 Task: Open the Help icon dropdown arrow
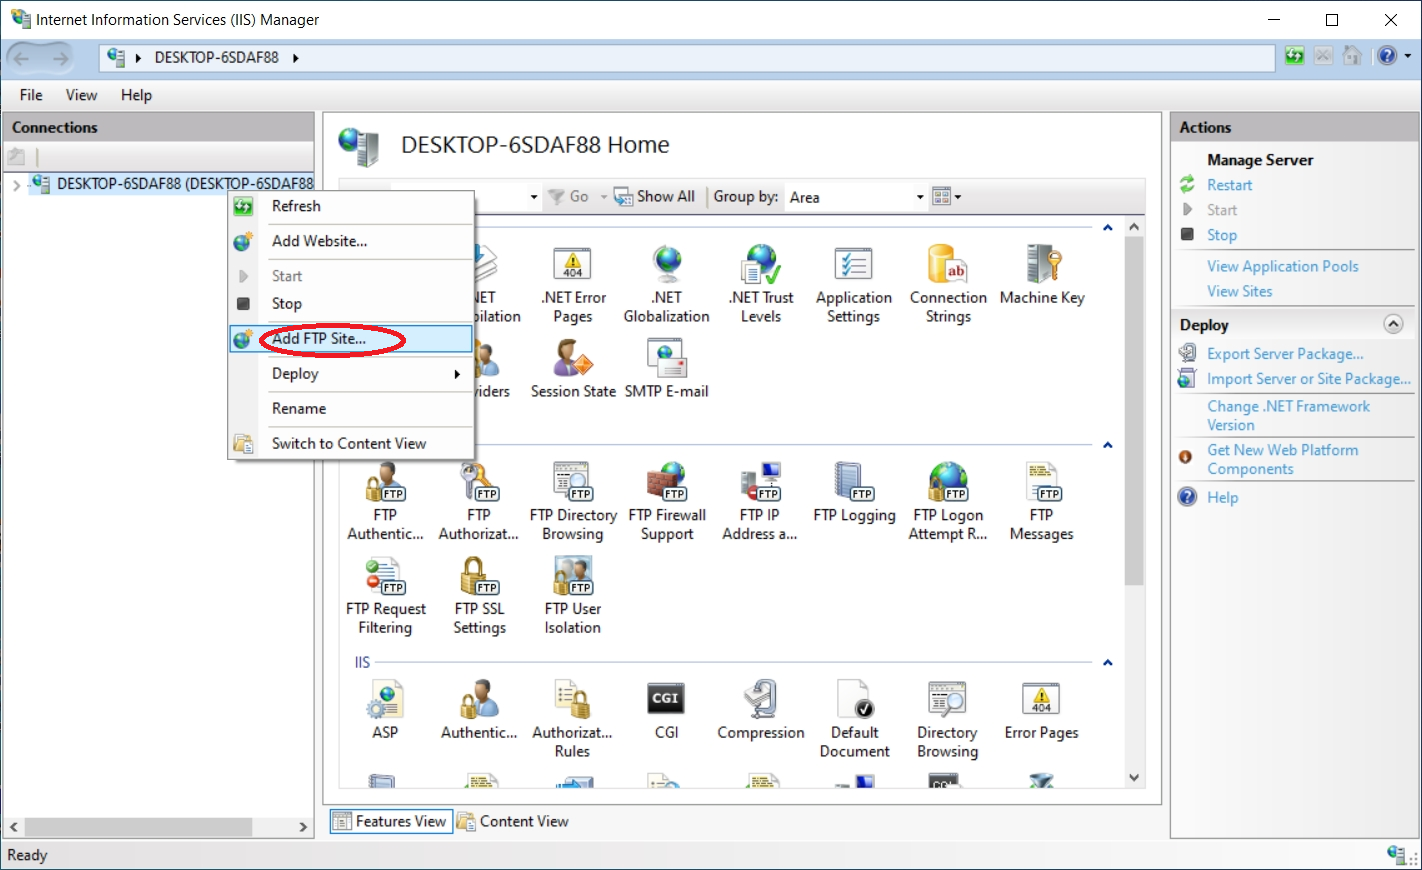[x=1408, y=56]
